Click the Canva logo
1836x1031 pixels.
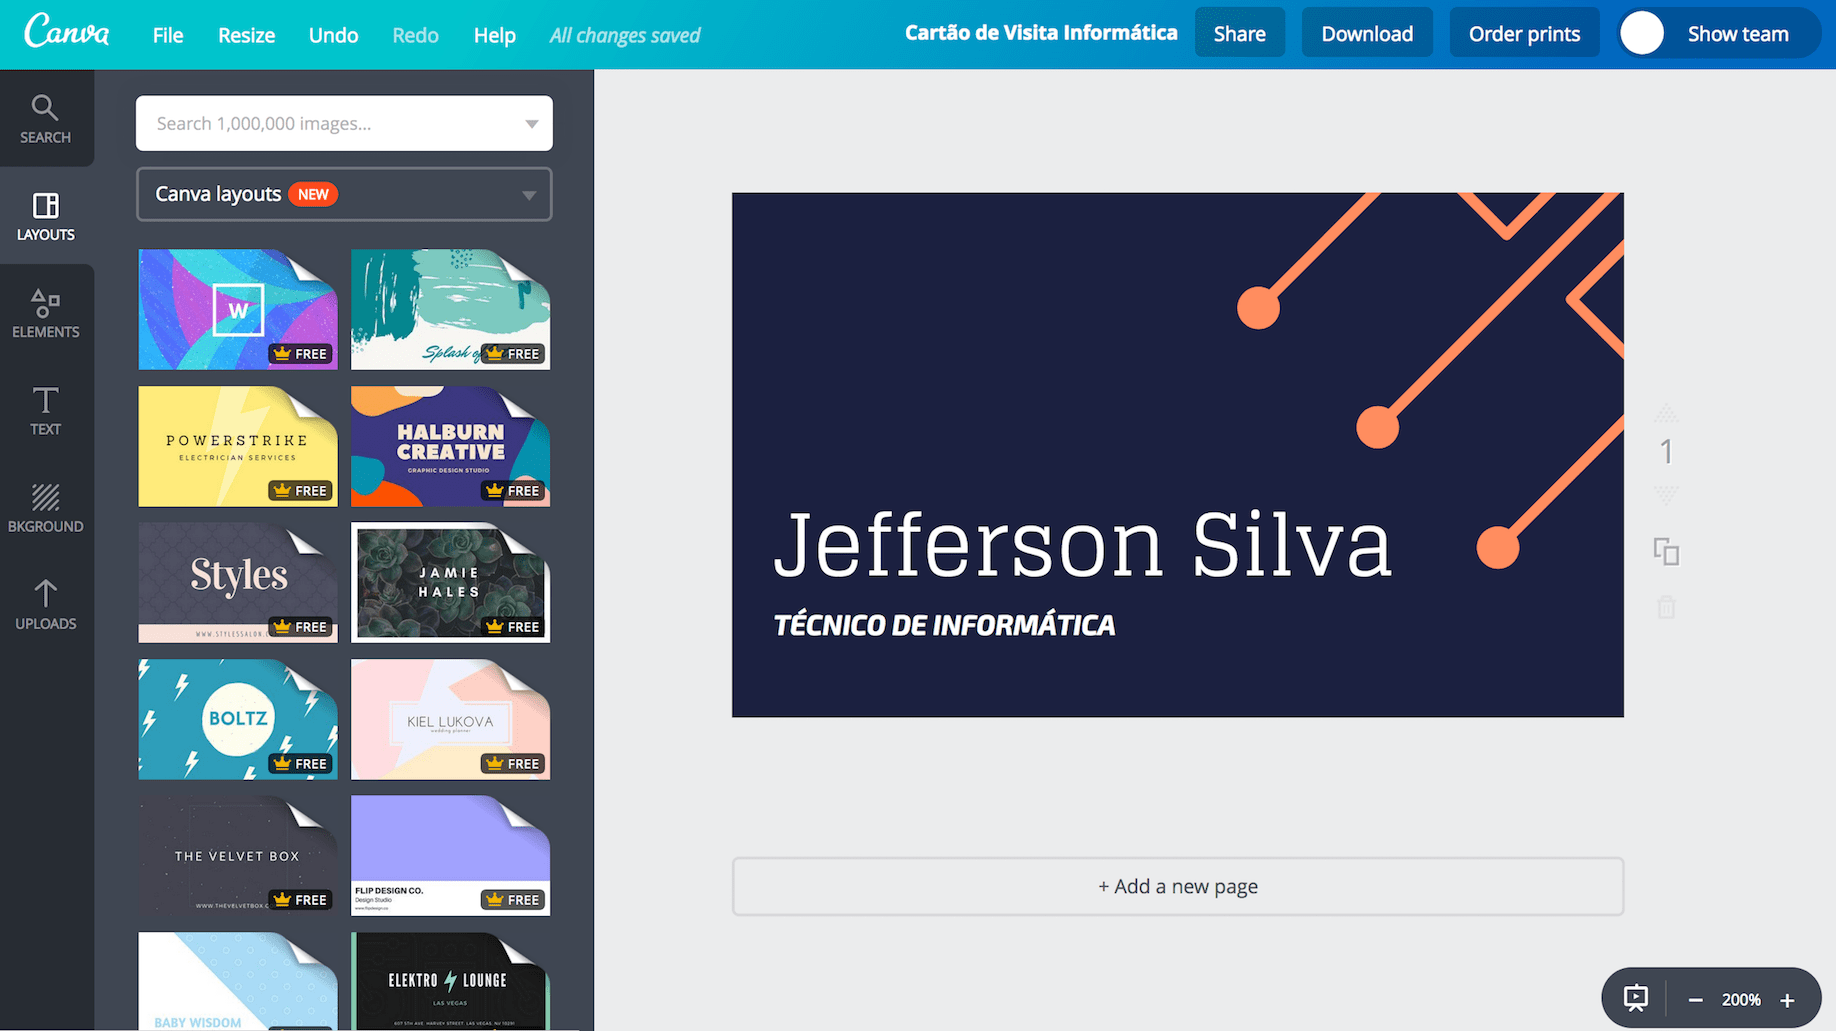[67, 32]
